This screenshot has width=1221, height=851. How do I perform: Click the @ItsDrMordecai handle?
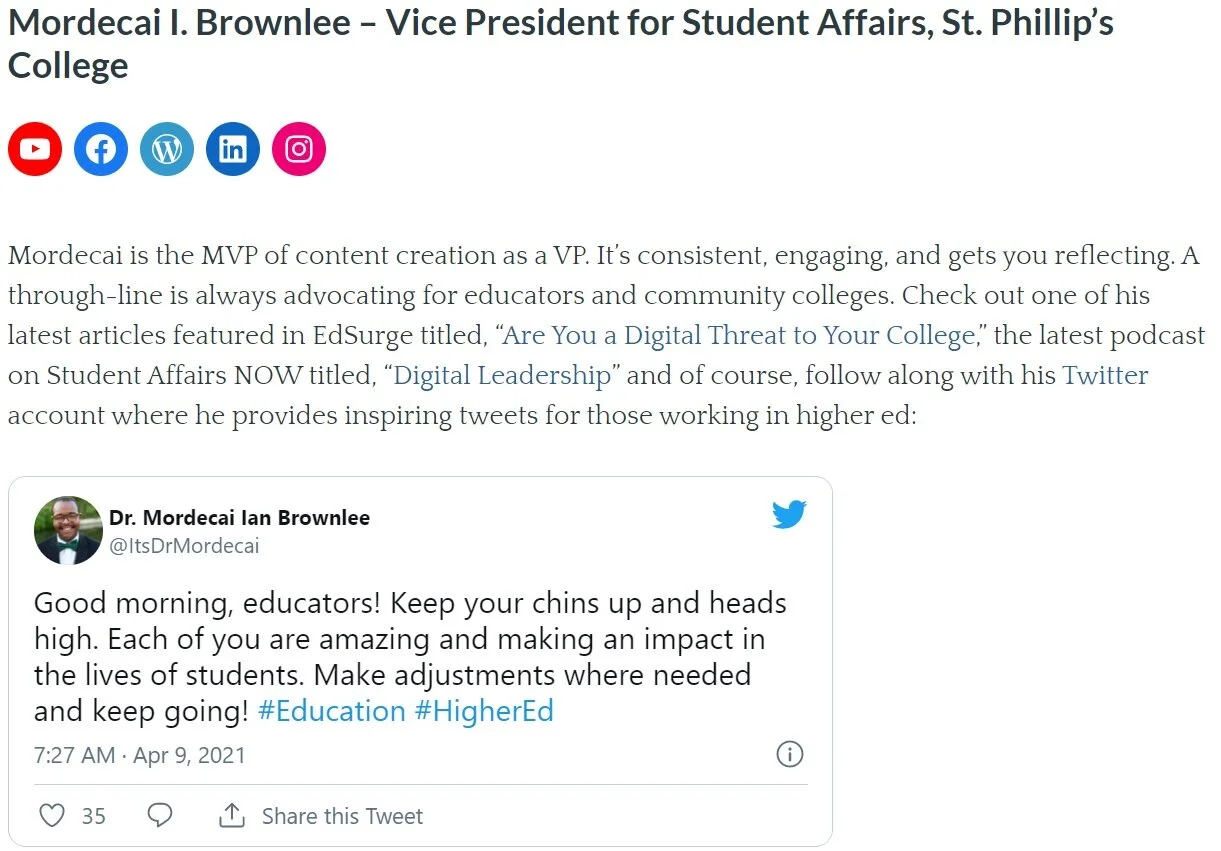pyautogui.click(x=184, y=546)
